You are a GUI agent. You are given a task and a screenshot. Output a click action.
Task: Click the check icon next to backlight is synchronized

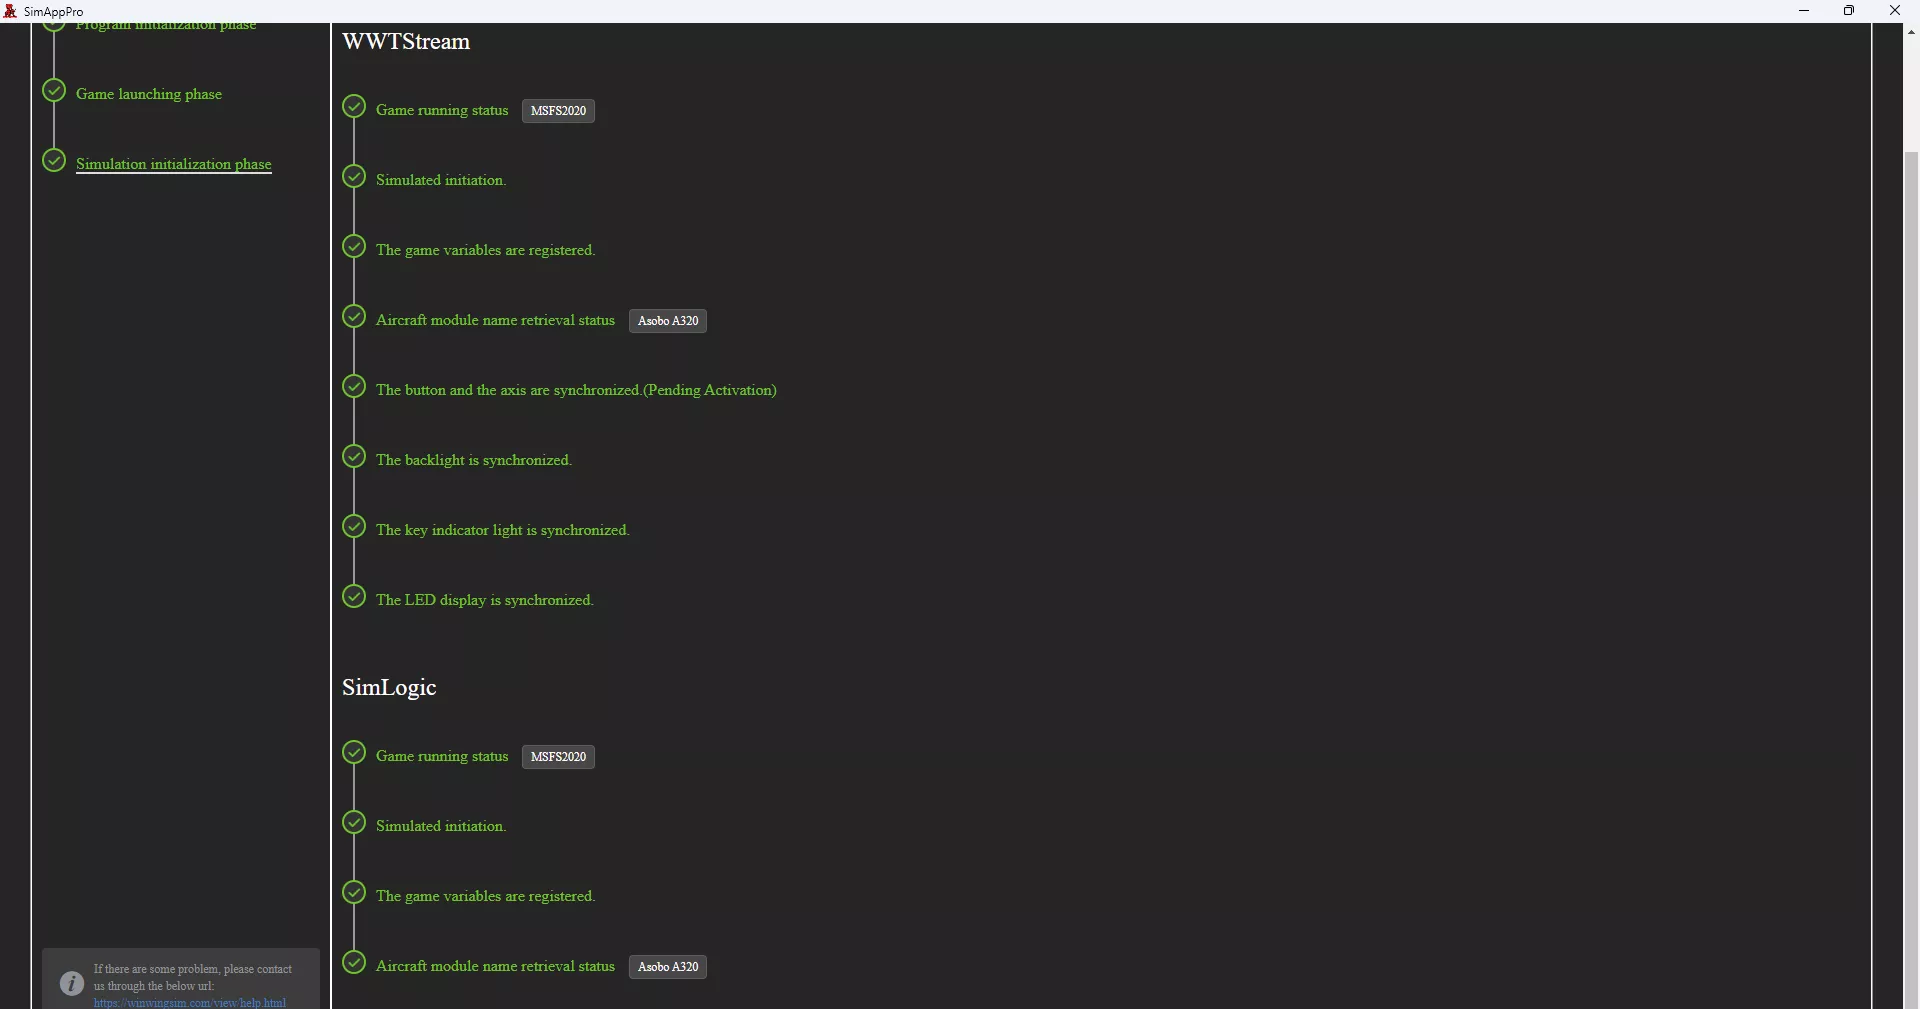tap(354, 457)
